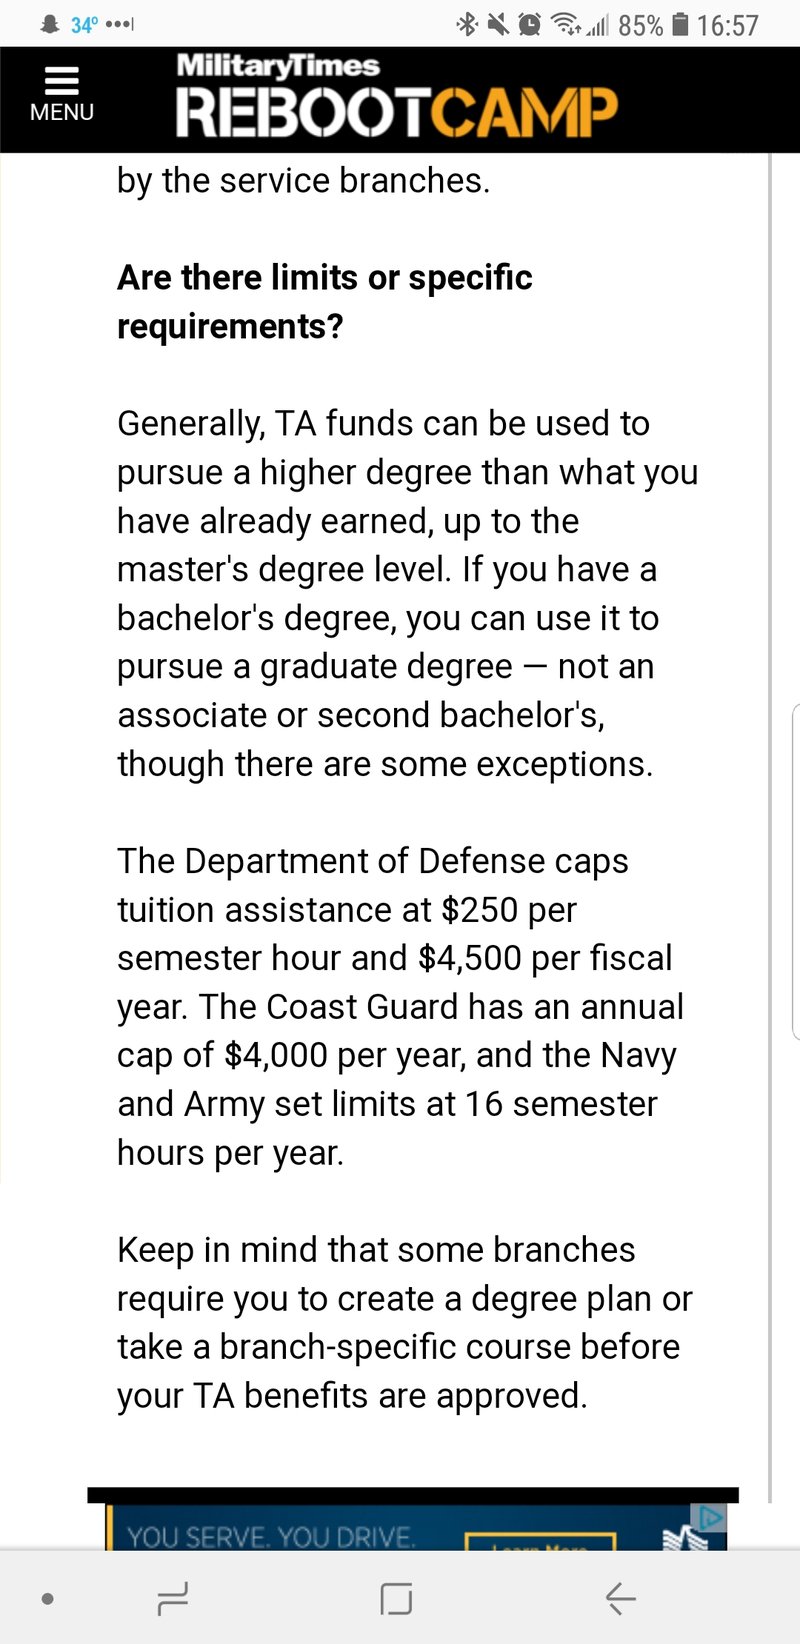Tap the AdChoices icon on the ad
The height and width of the screenshot is (1644, 800).
(x=710, y=1518)
